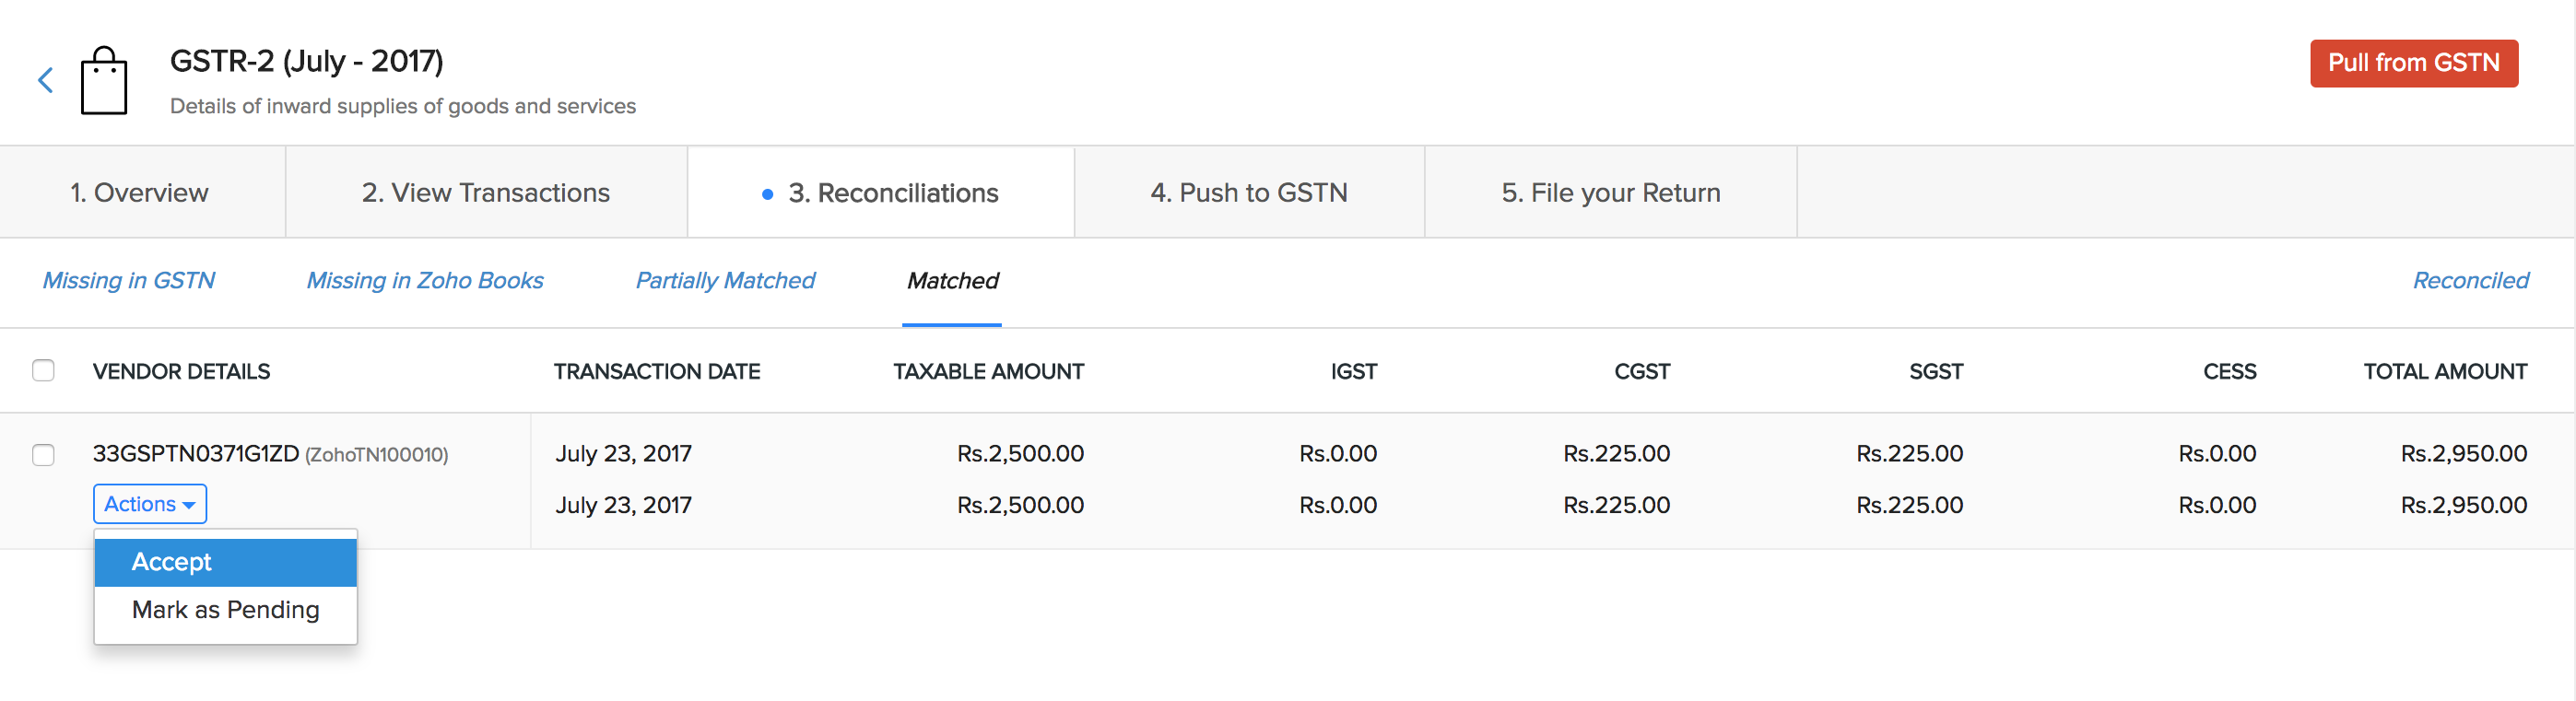Go to File your Return tab

[1610, 192]
